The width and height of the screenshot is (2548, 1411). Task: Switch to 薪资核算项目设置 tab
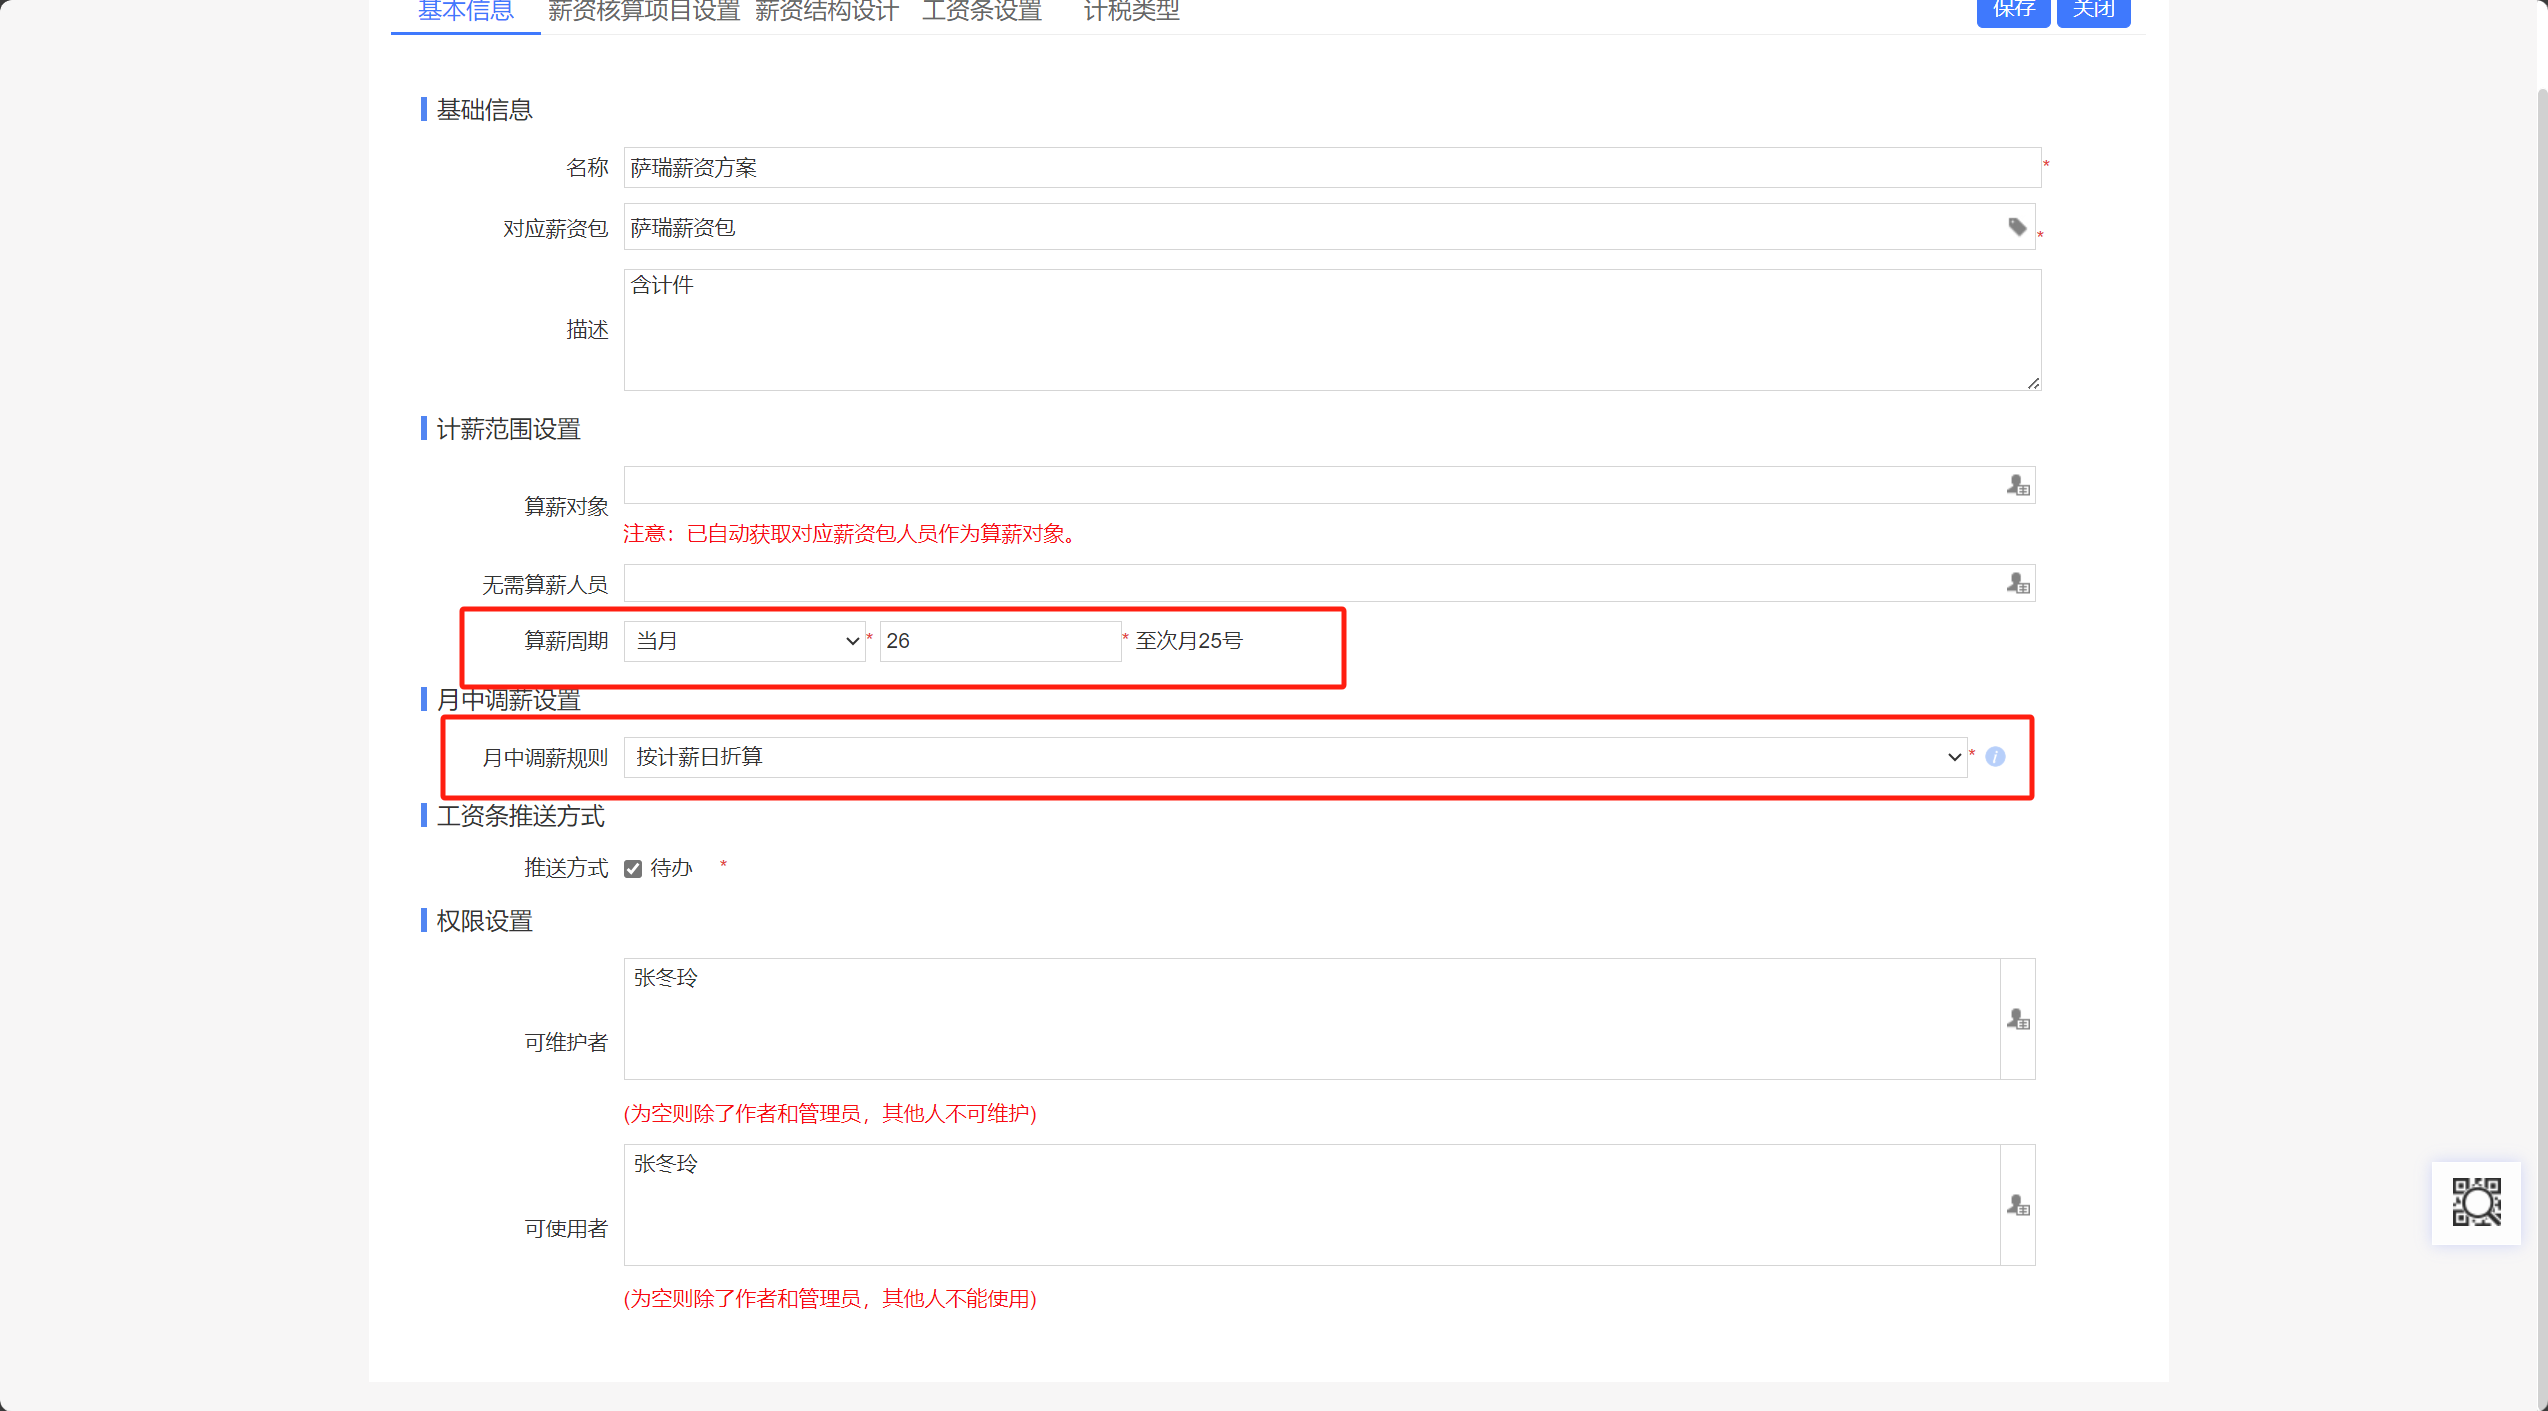643,12
